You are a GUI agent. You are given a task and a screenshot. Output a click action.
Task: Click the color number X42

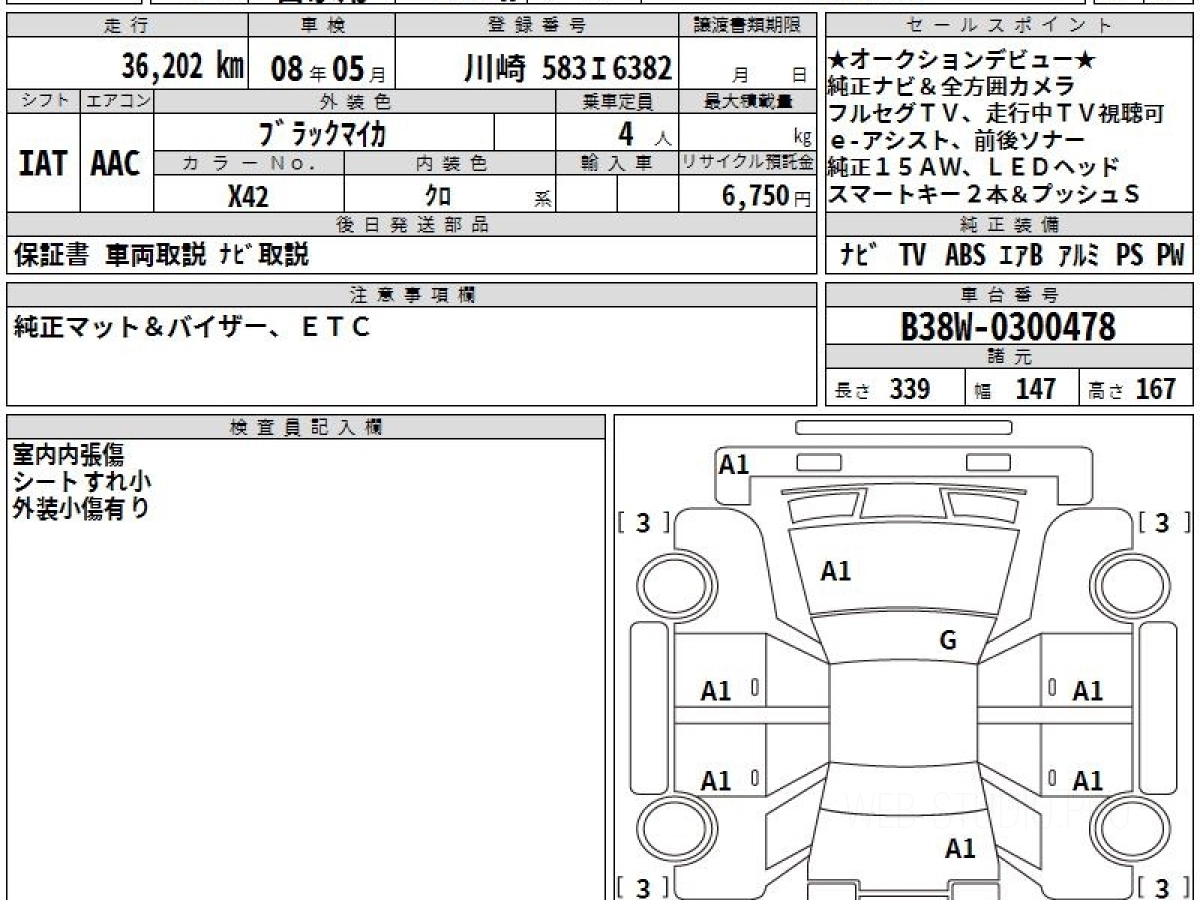tap(248, 196)
